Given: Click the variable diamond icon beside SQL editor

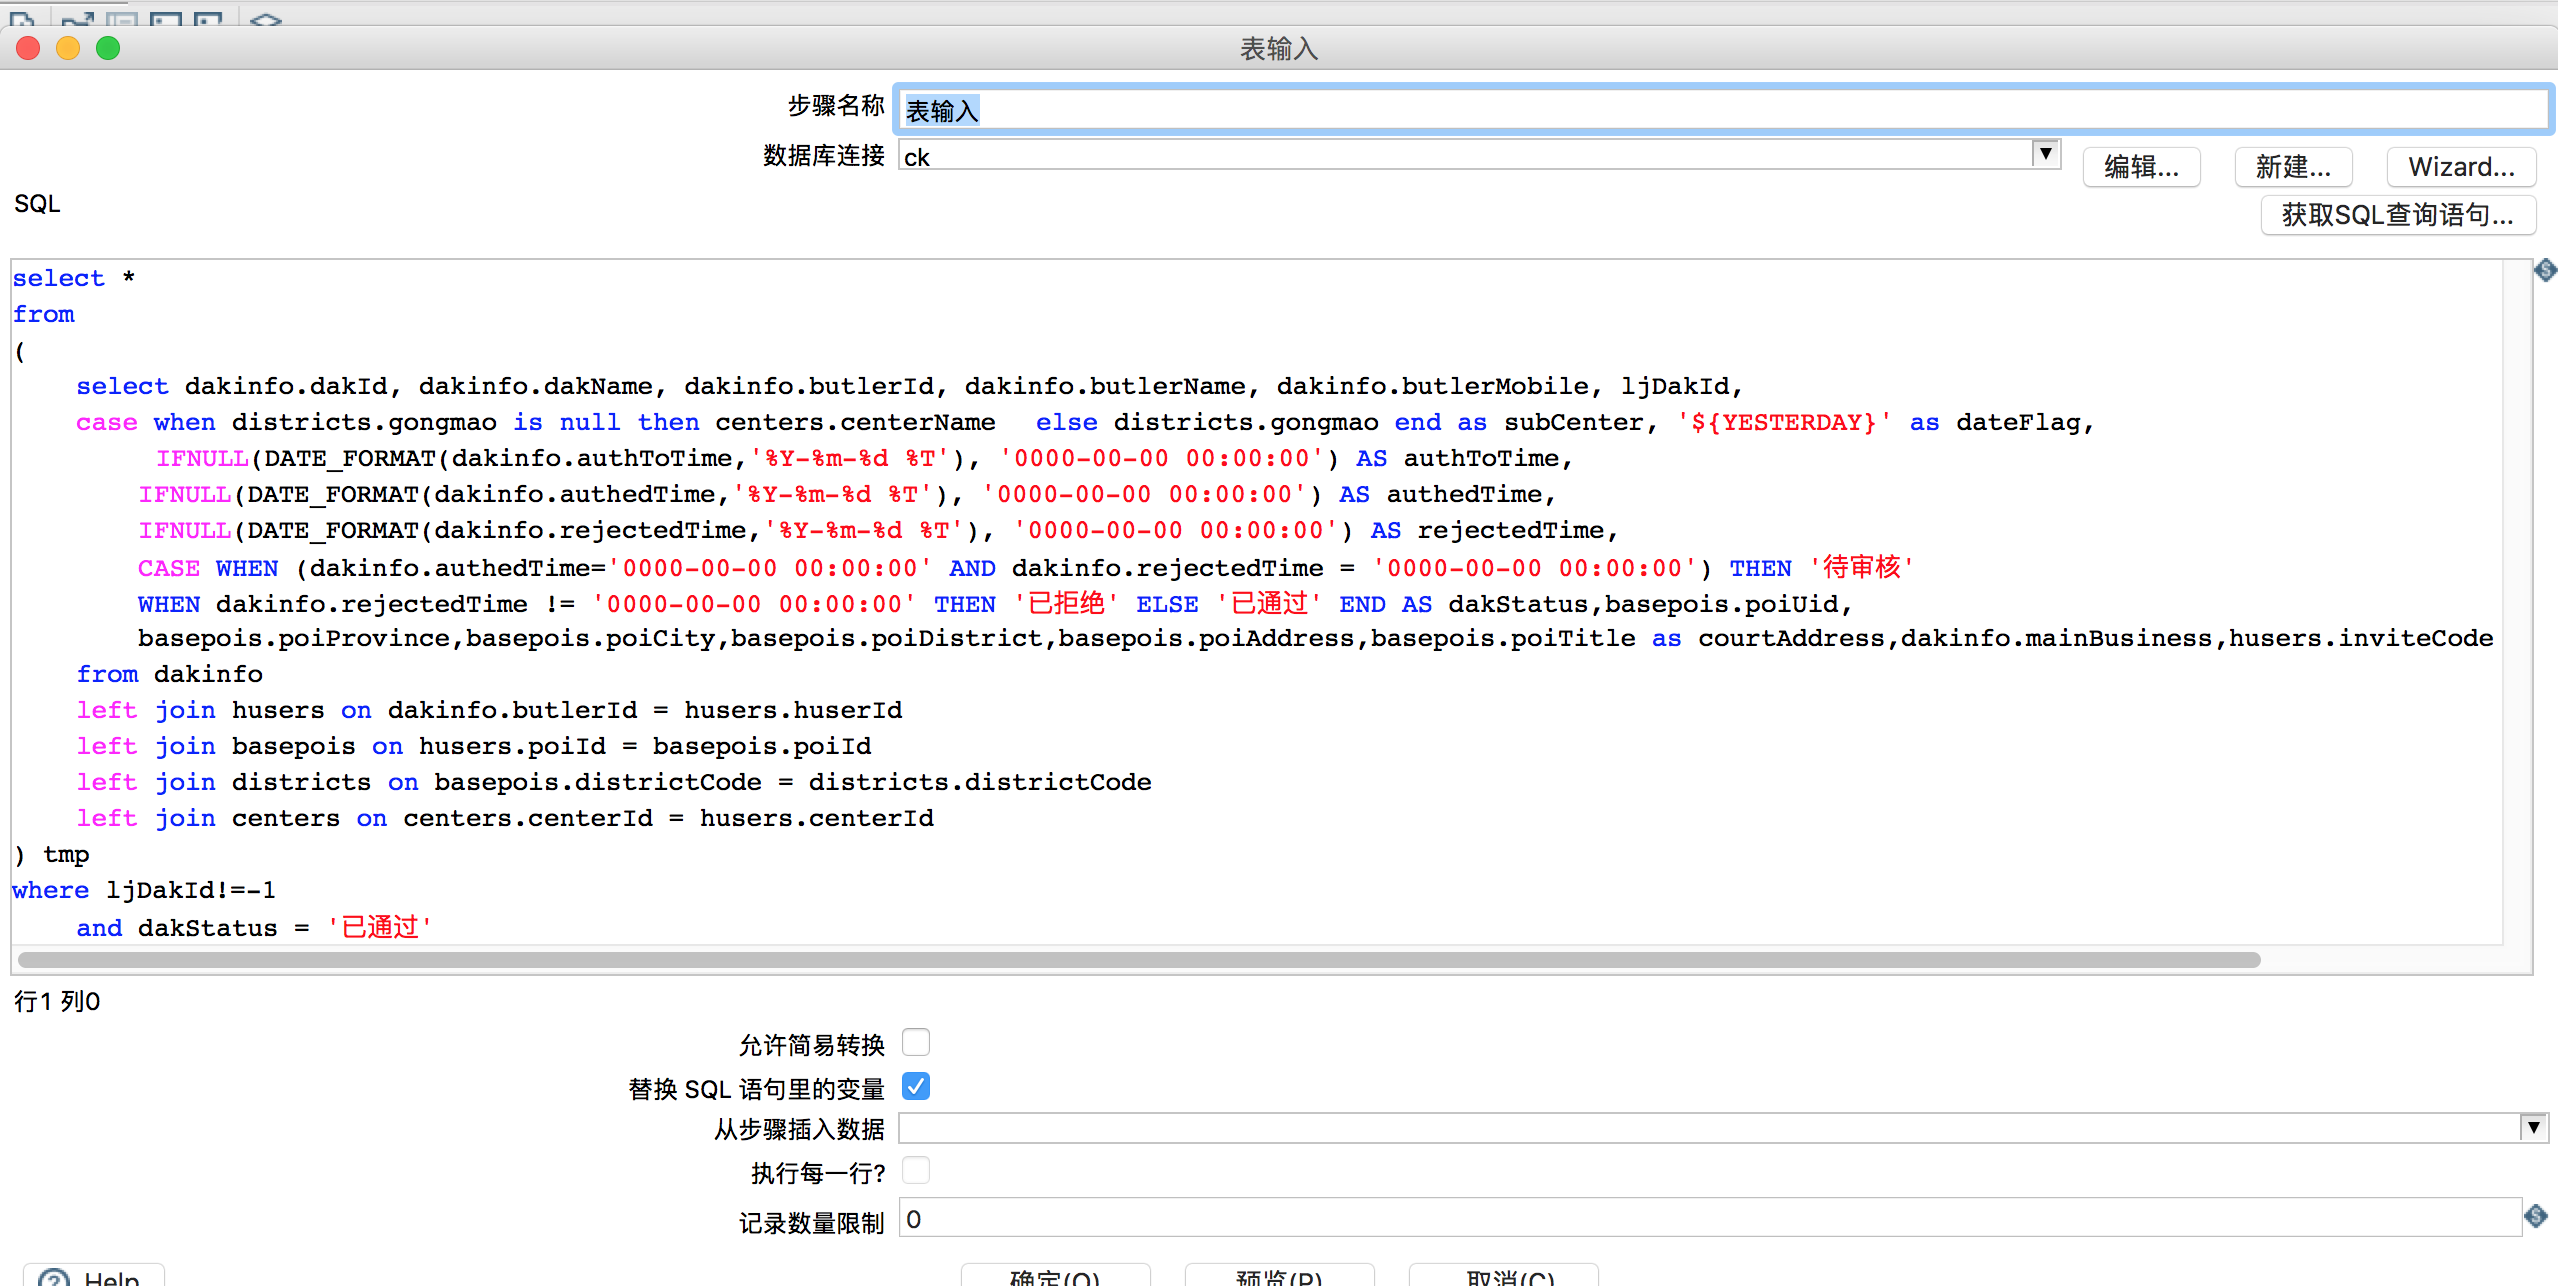Looking at the screenshot, I should (2545, 270).
